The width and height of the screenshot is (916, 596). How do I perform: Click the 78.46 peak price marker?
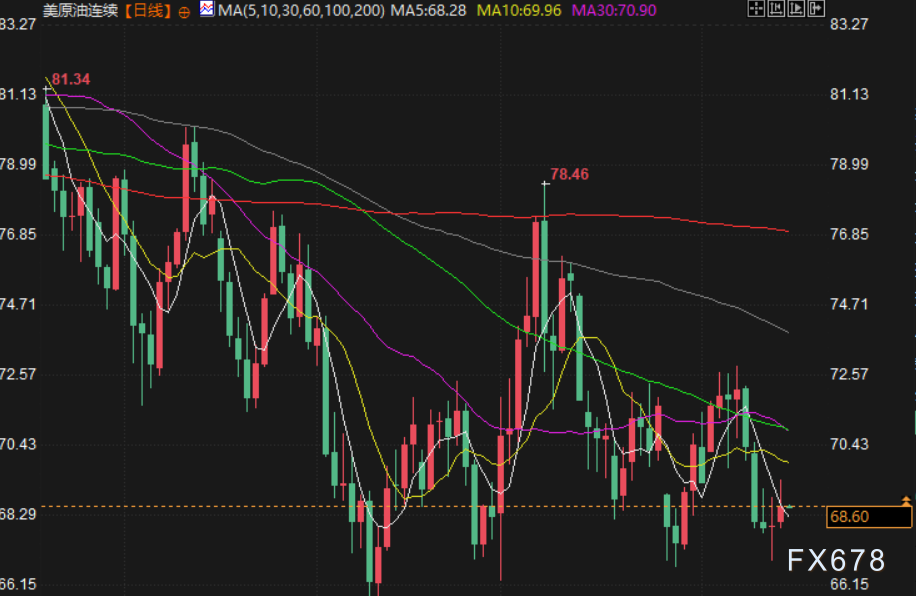(x=569, y=174)
